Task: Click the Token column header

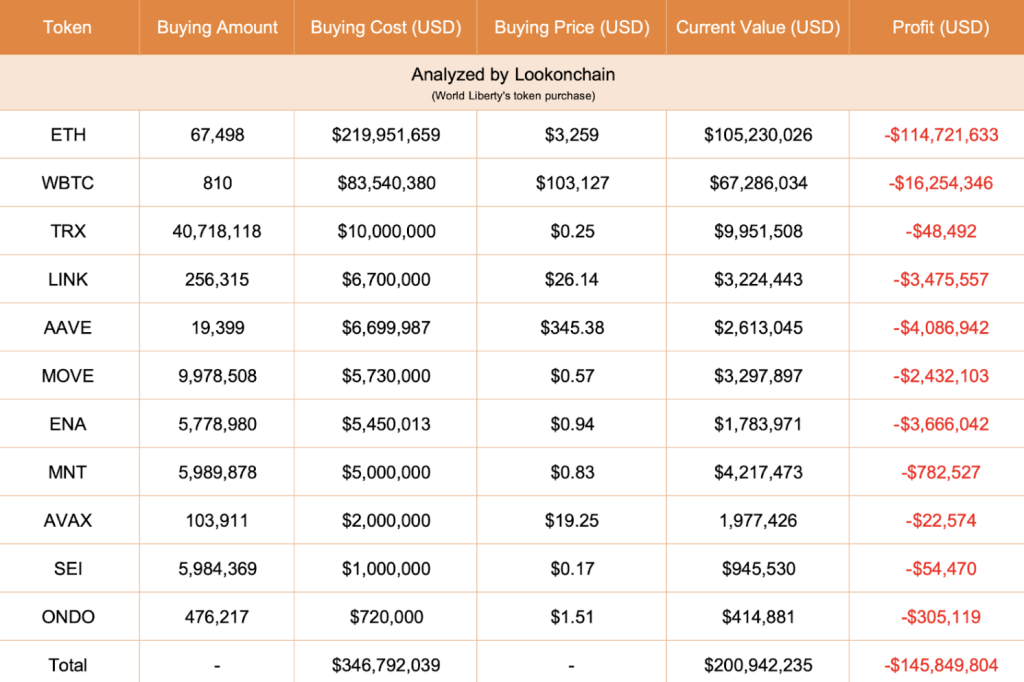Action: [x=68, y=27]
